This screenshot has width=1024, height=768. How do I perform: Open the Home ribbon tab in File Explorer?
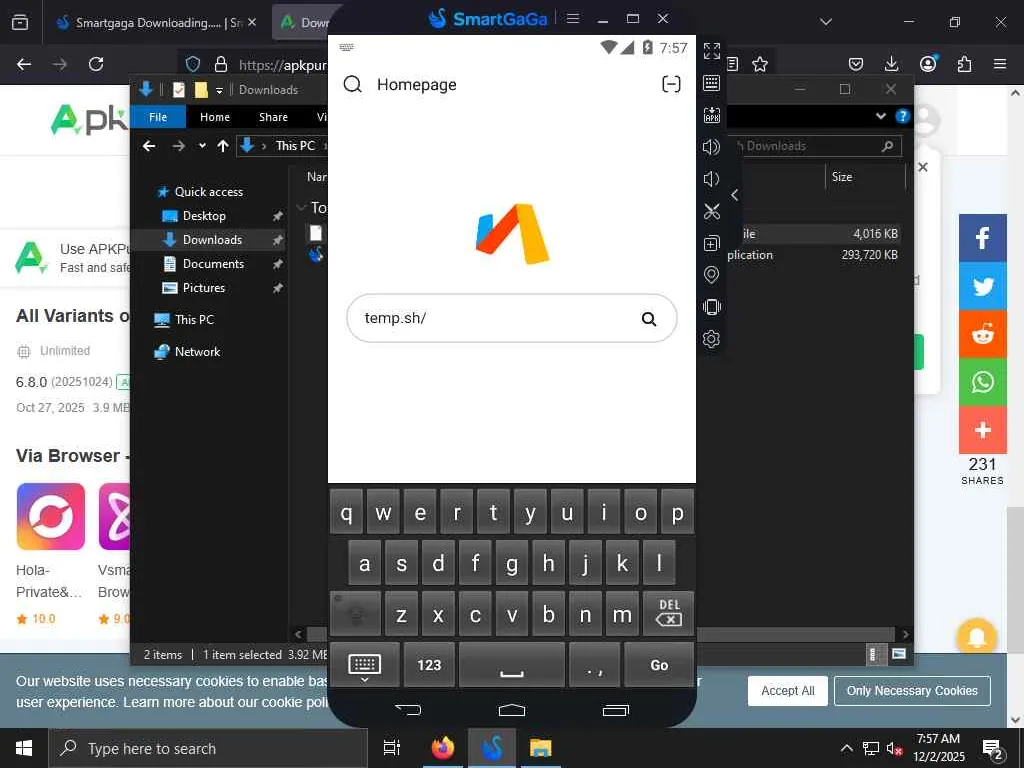coord(215,117)
